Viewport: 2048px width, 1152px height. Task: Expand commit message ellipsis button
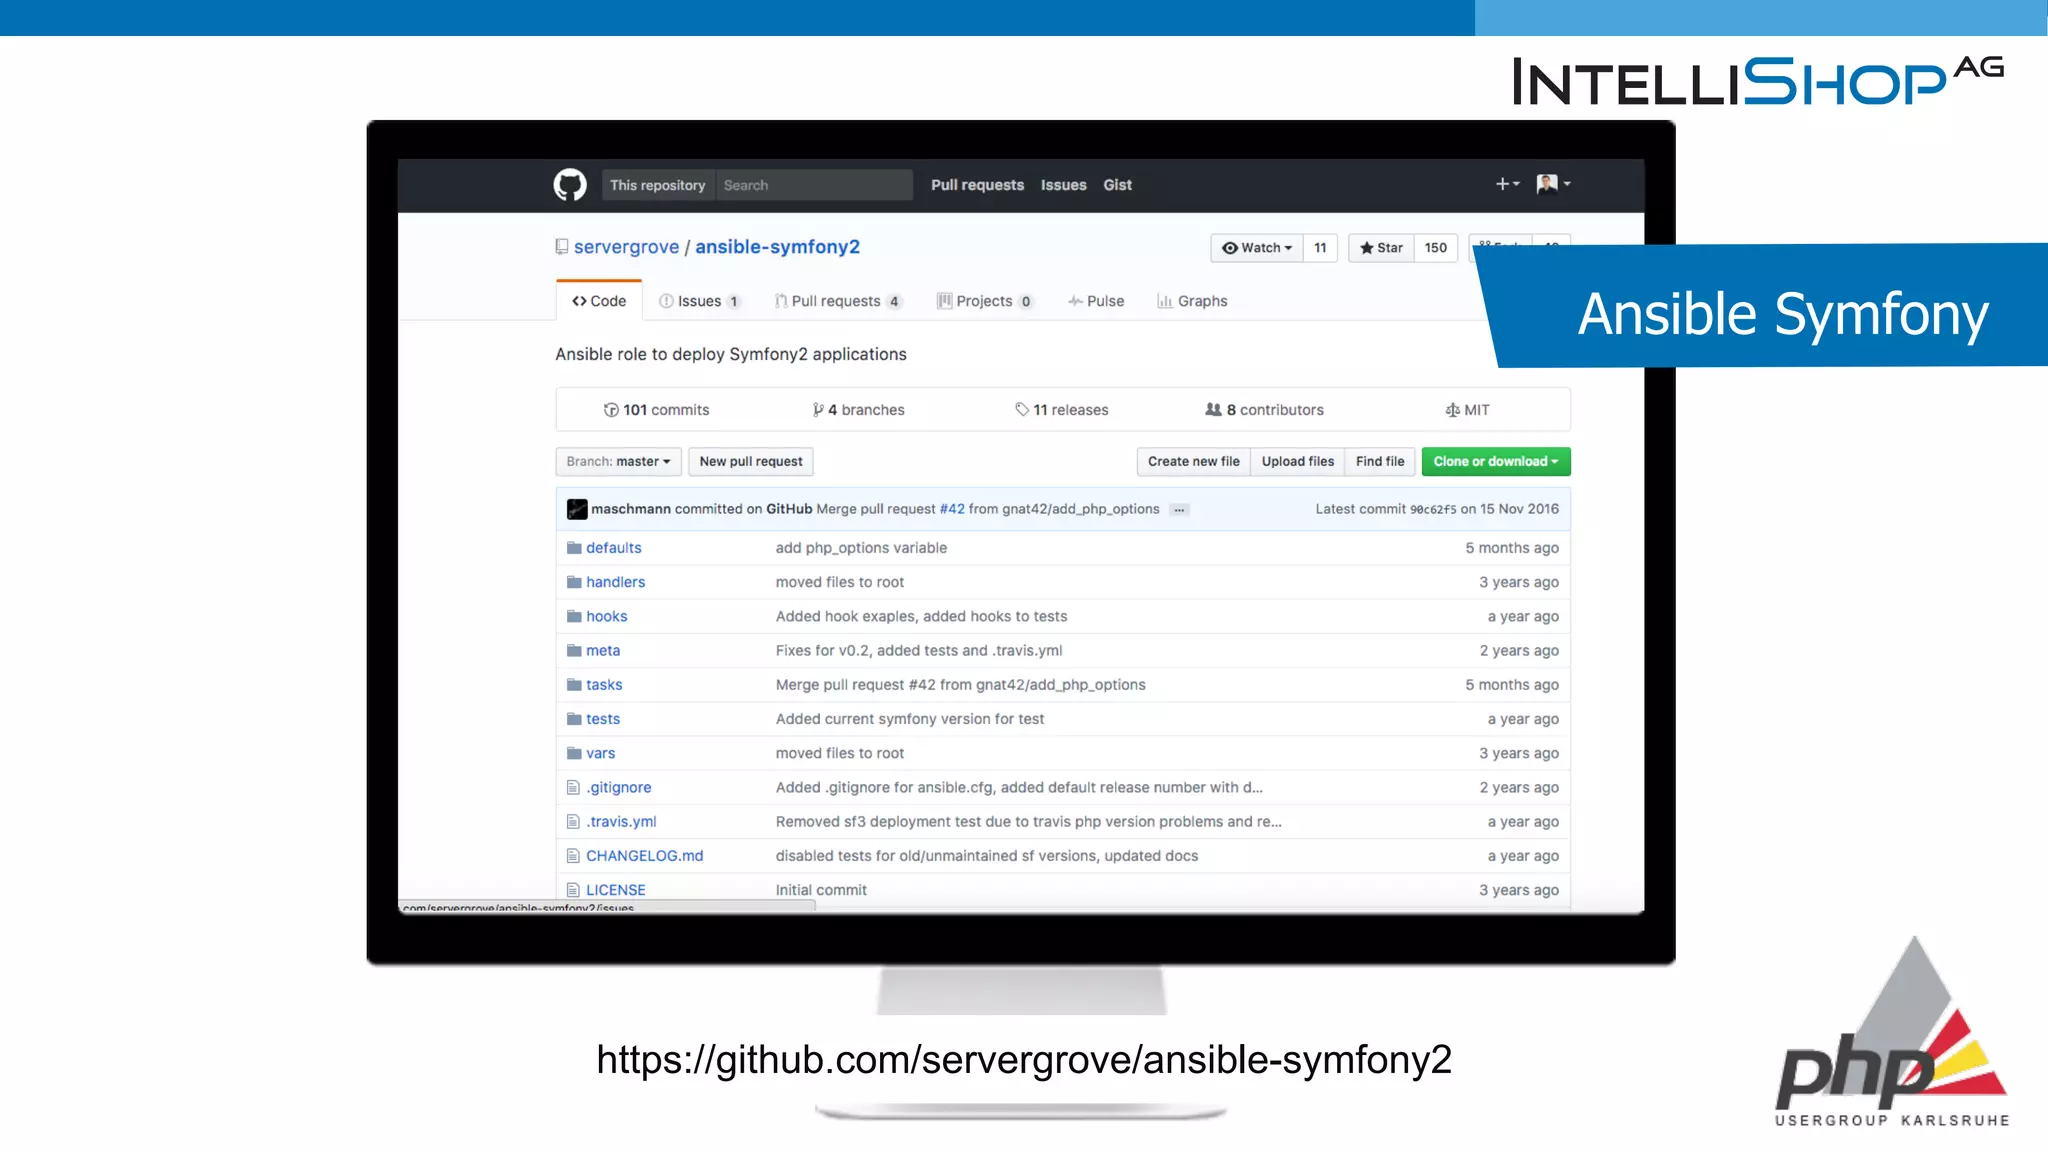pyautogui.click(x=1179, y=510)
